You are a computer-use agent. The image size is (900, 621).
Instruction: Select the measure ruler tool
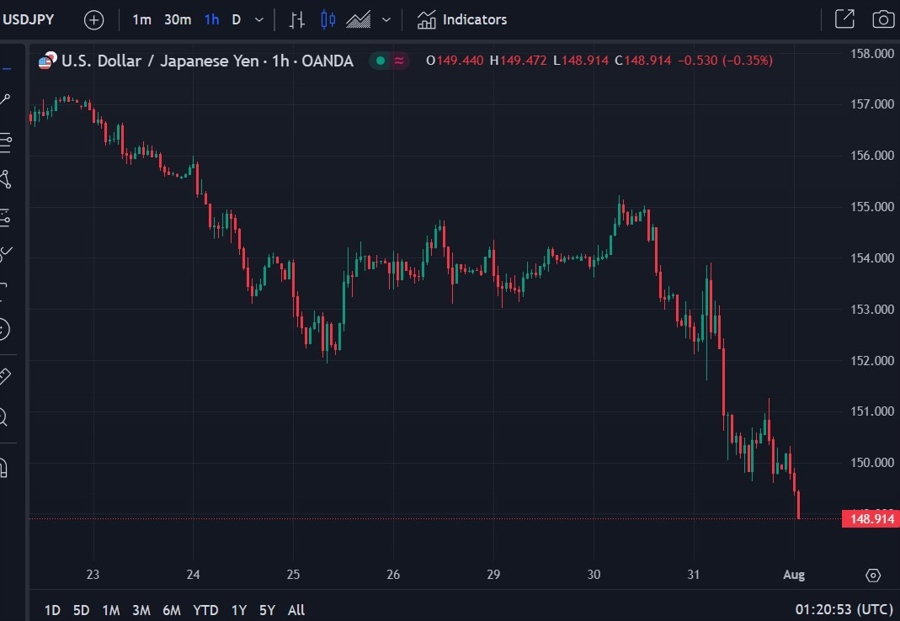pos(5,377)
